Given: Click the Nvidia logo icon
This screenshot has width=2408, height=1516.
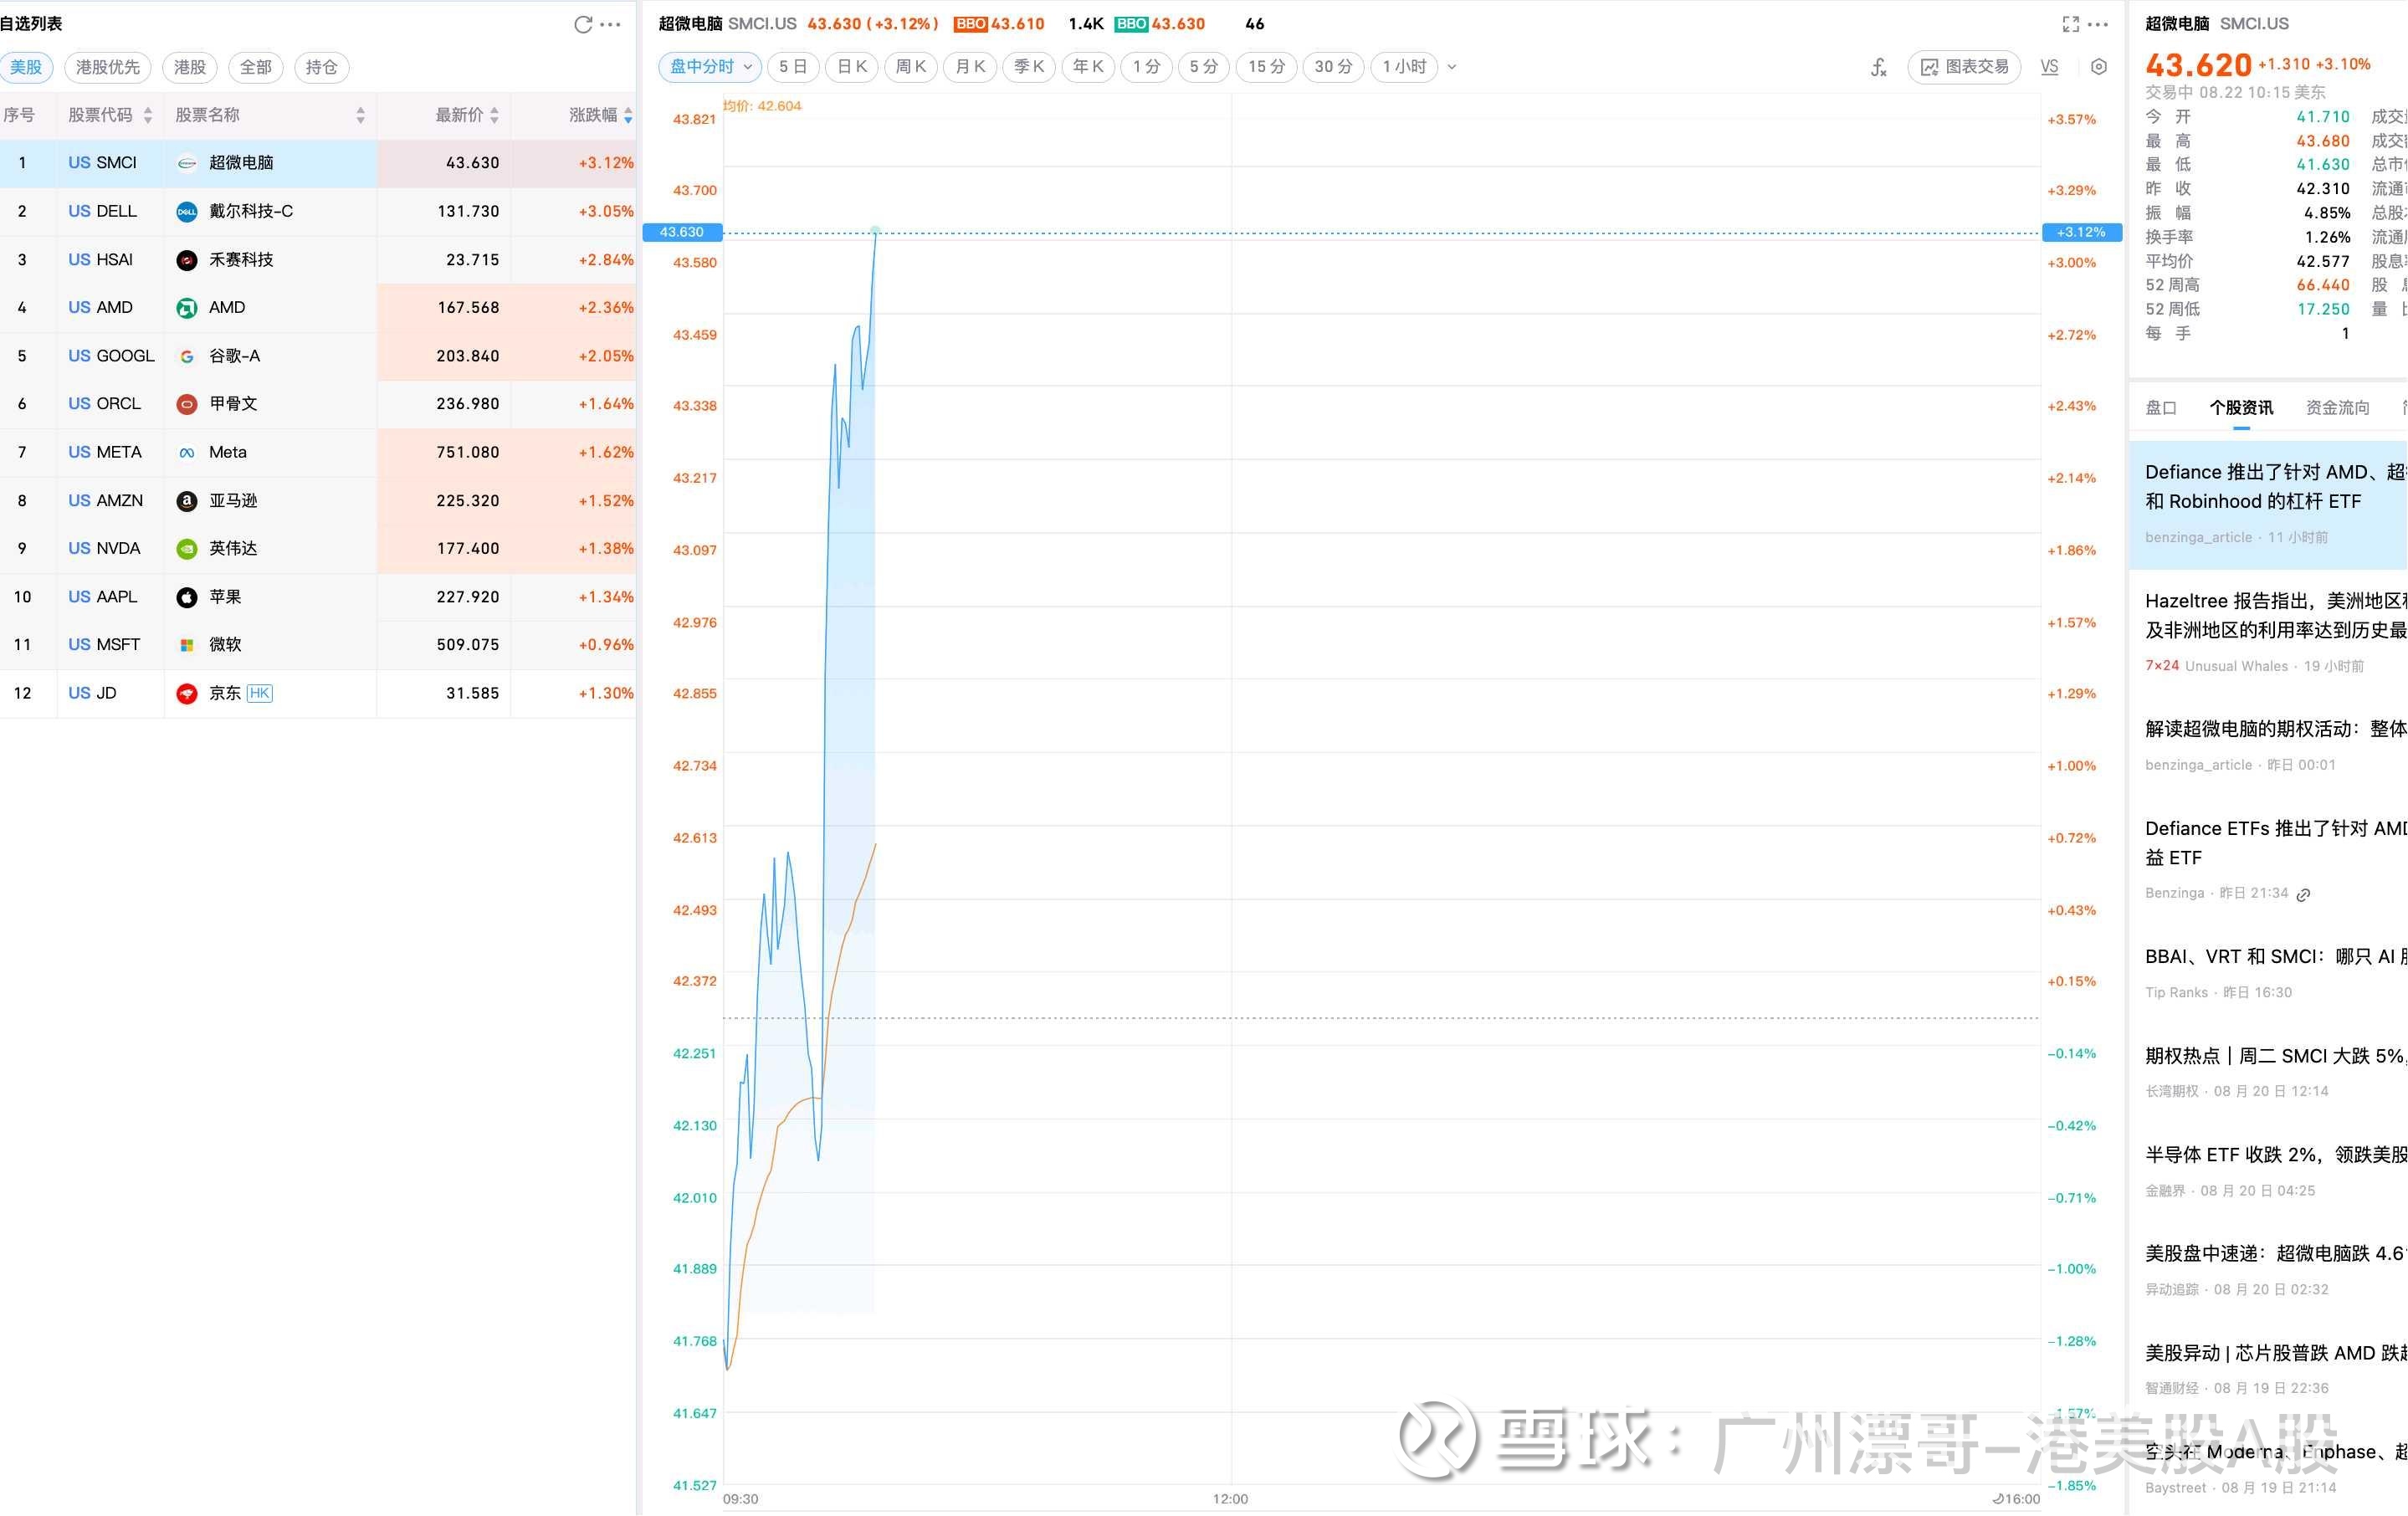Looking at the screenshot, I should coord(187,549).
